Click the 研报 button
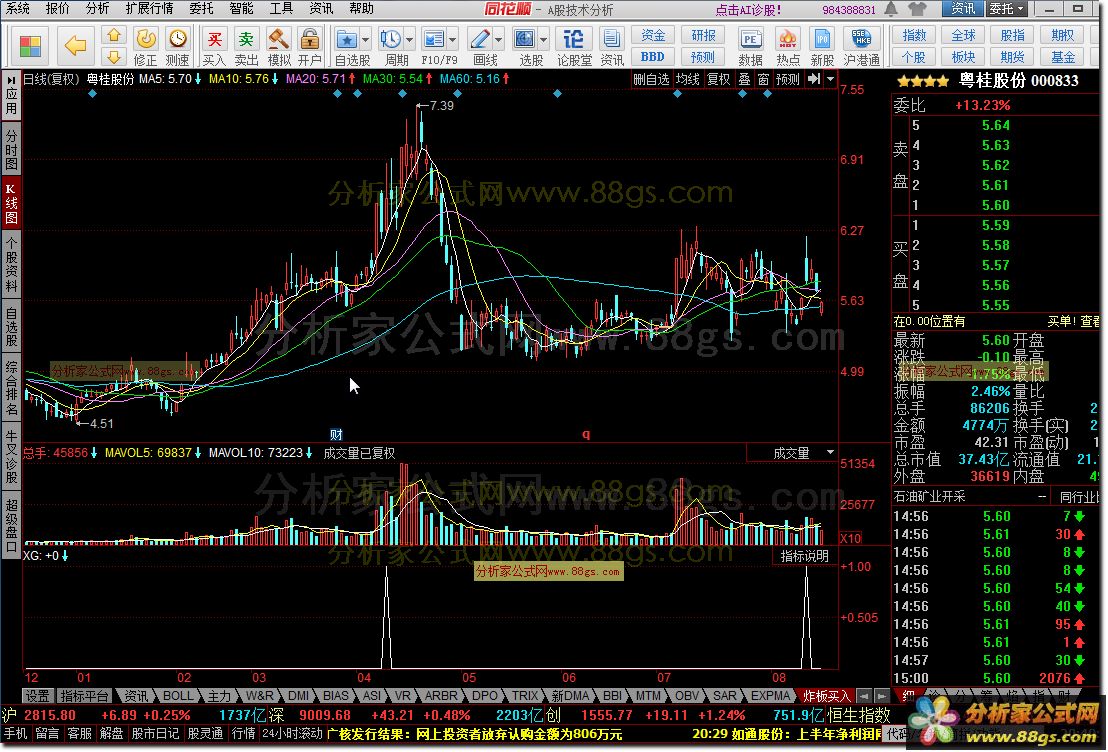Image resolution: width=1108 pixels, height=752 pixels. click(703, 35)
